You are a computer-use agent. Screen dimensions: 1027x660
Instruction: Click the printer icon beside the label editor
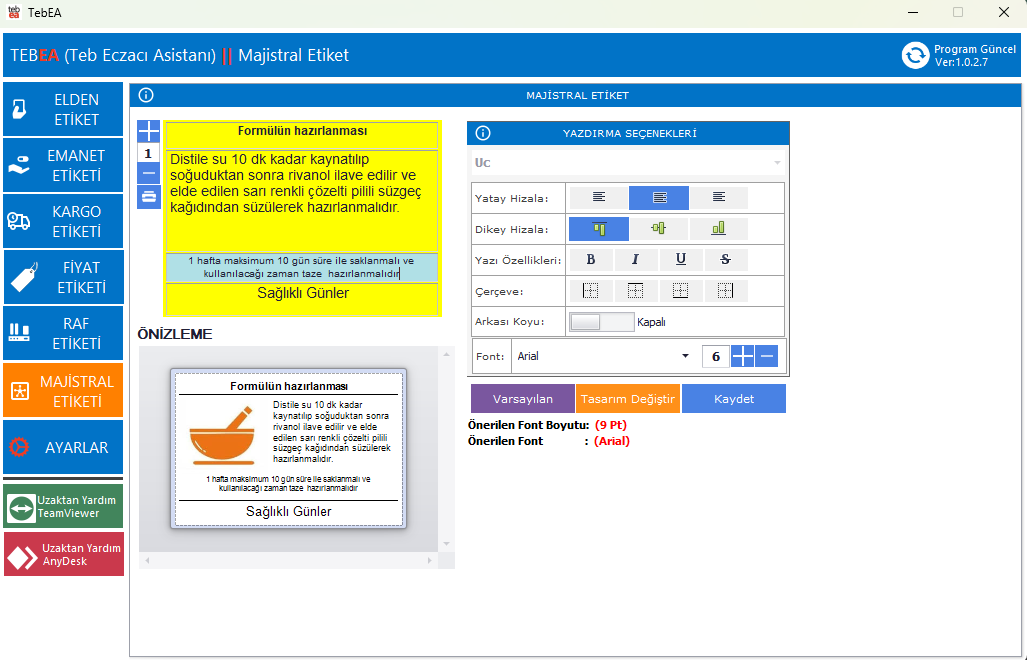[x=148, y=196]
